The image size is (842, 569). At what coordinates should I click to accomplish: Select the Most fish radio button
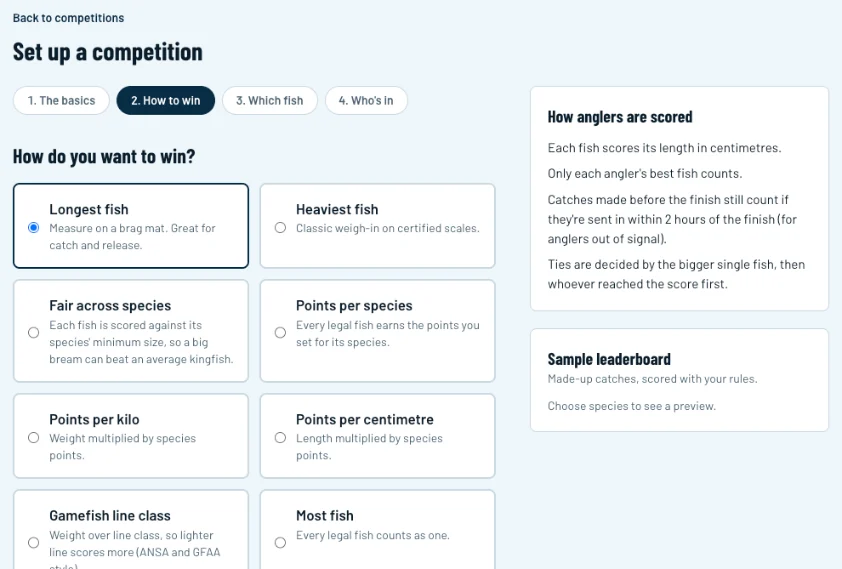coord(280,542)
